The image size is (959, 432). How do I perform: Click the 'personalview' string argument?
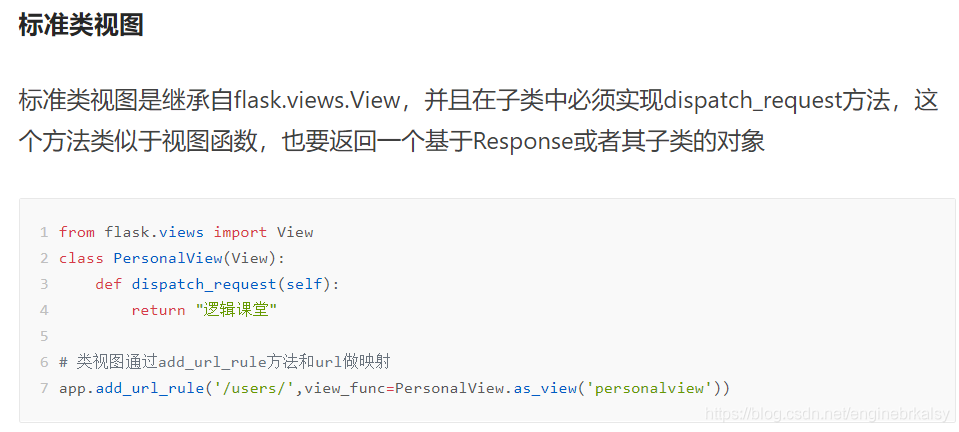(x=653, y=388)
